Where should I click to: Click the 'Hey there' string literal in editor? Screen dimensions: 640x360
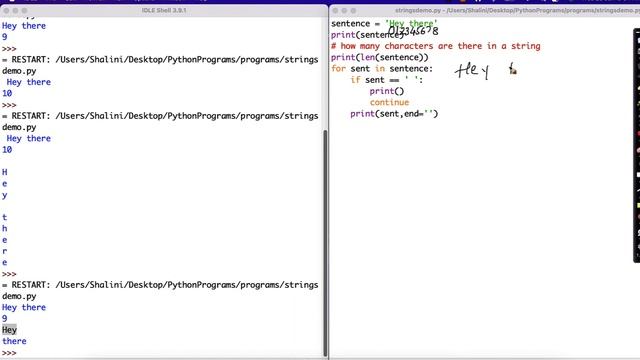click(411, 23)
